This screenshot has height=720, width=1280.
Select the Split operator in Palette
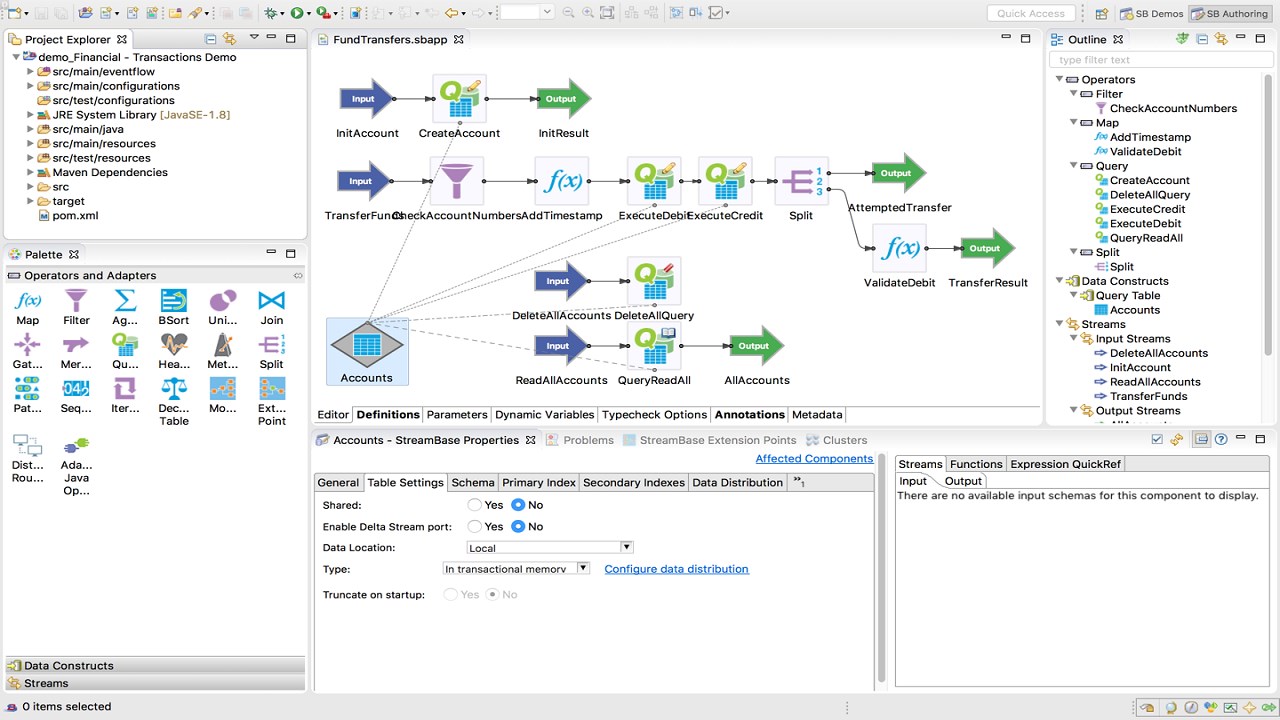pos(272,352)
